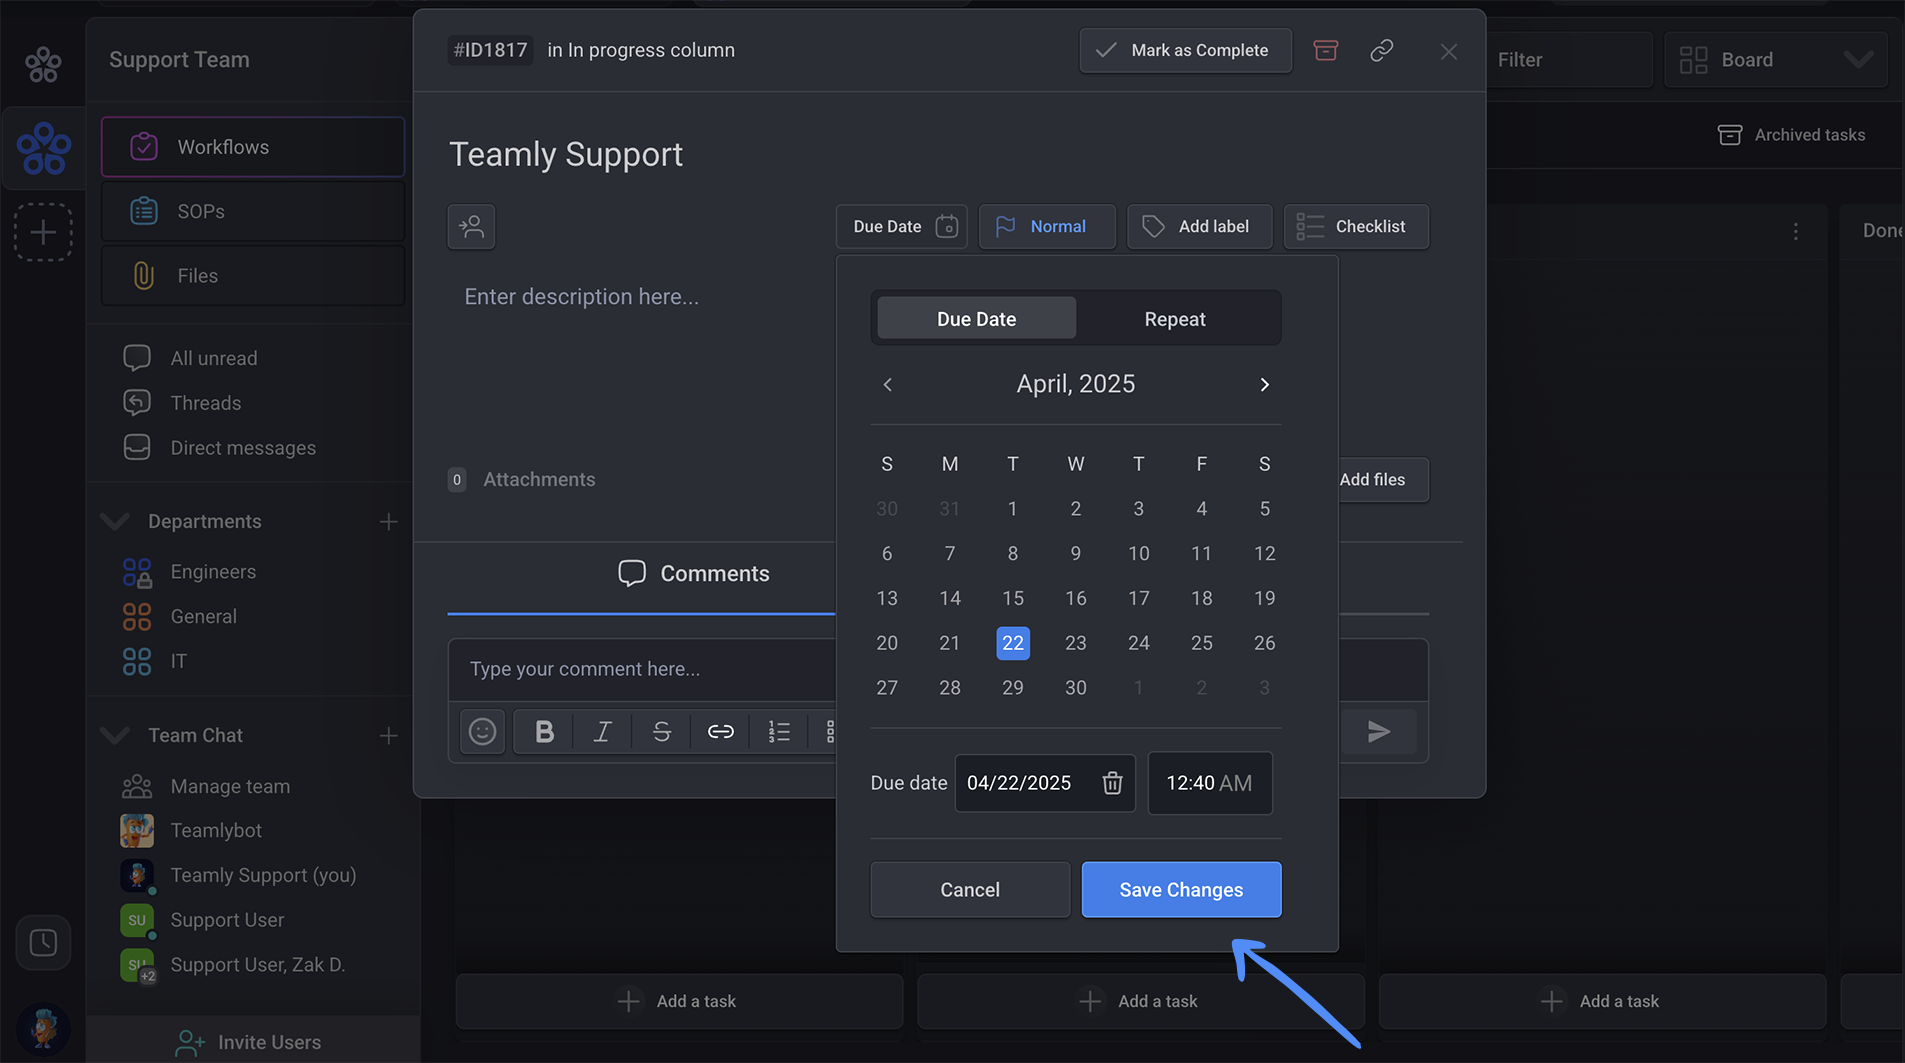The height and width of the screenshot is (1063, 1905).
Task: Open the user profile avatar at bottom left
Action: tap(43, 1029)
